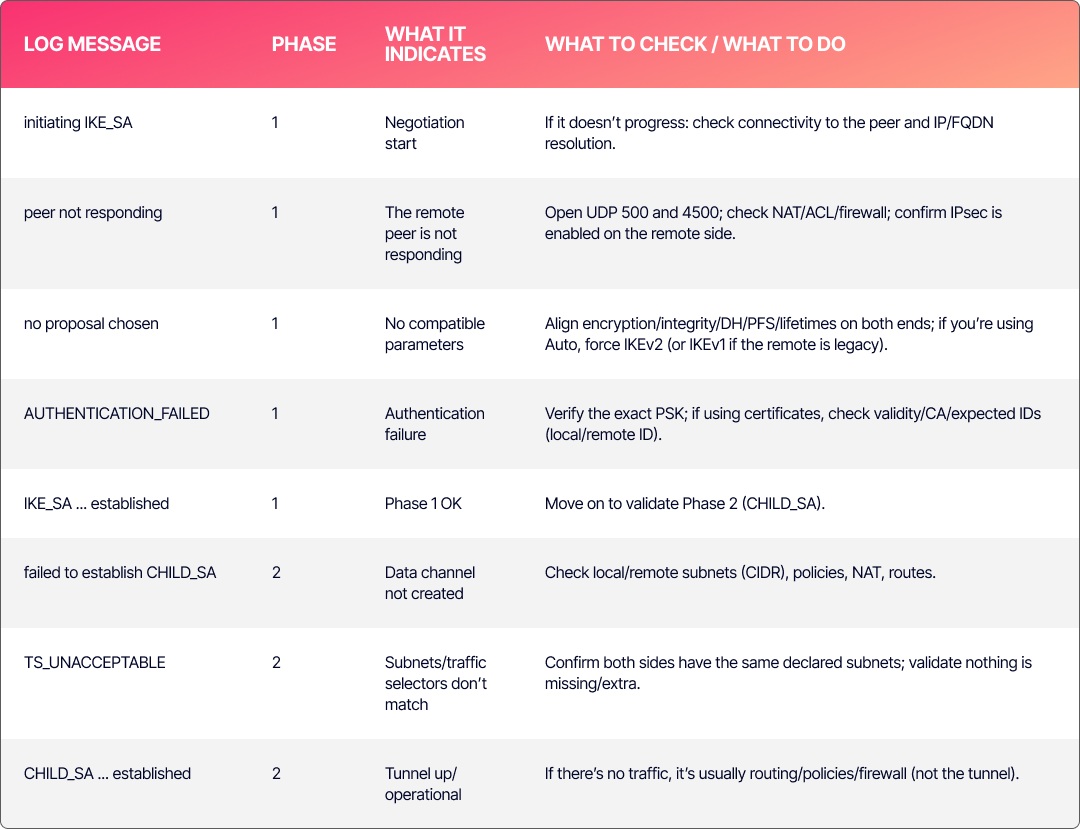This screenshot has height=829, width=1080.
Task: Select the 'CHILD_SA ... established' log entry
Action: [x=107, y=774]
